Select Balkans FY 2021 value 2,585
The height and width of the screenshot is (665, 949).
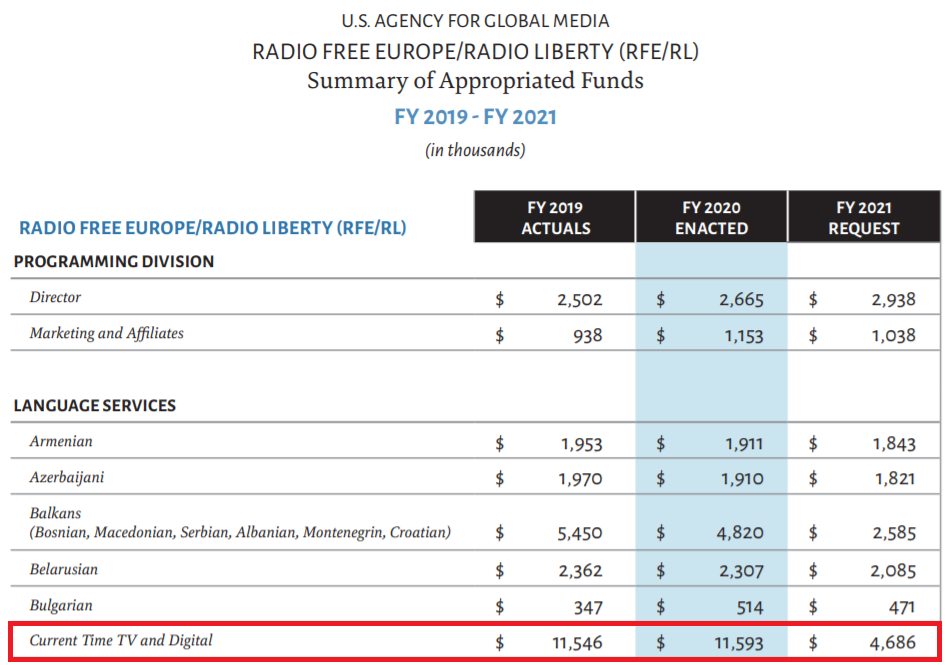click(x=894, y=533)
